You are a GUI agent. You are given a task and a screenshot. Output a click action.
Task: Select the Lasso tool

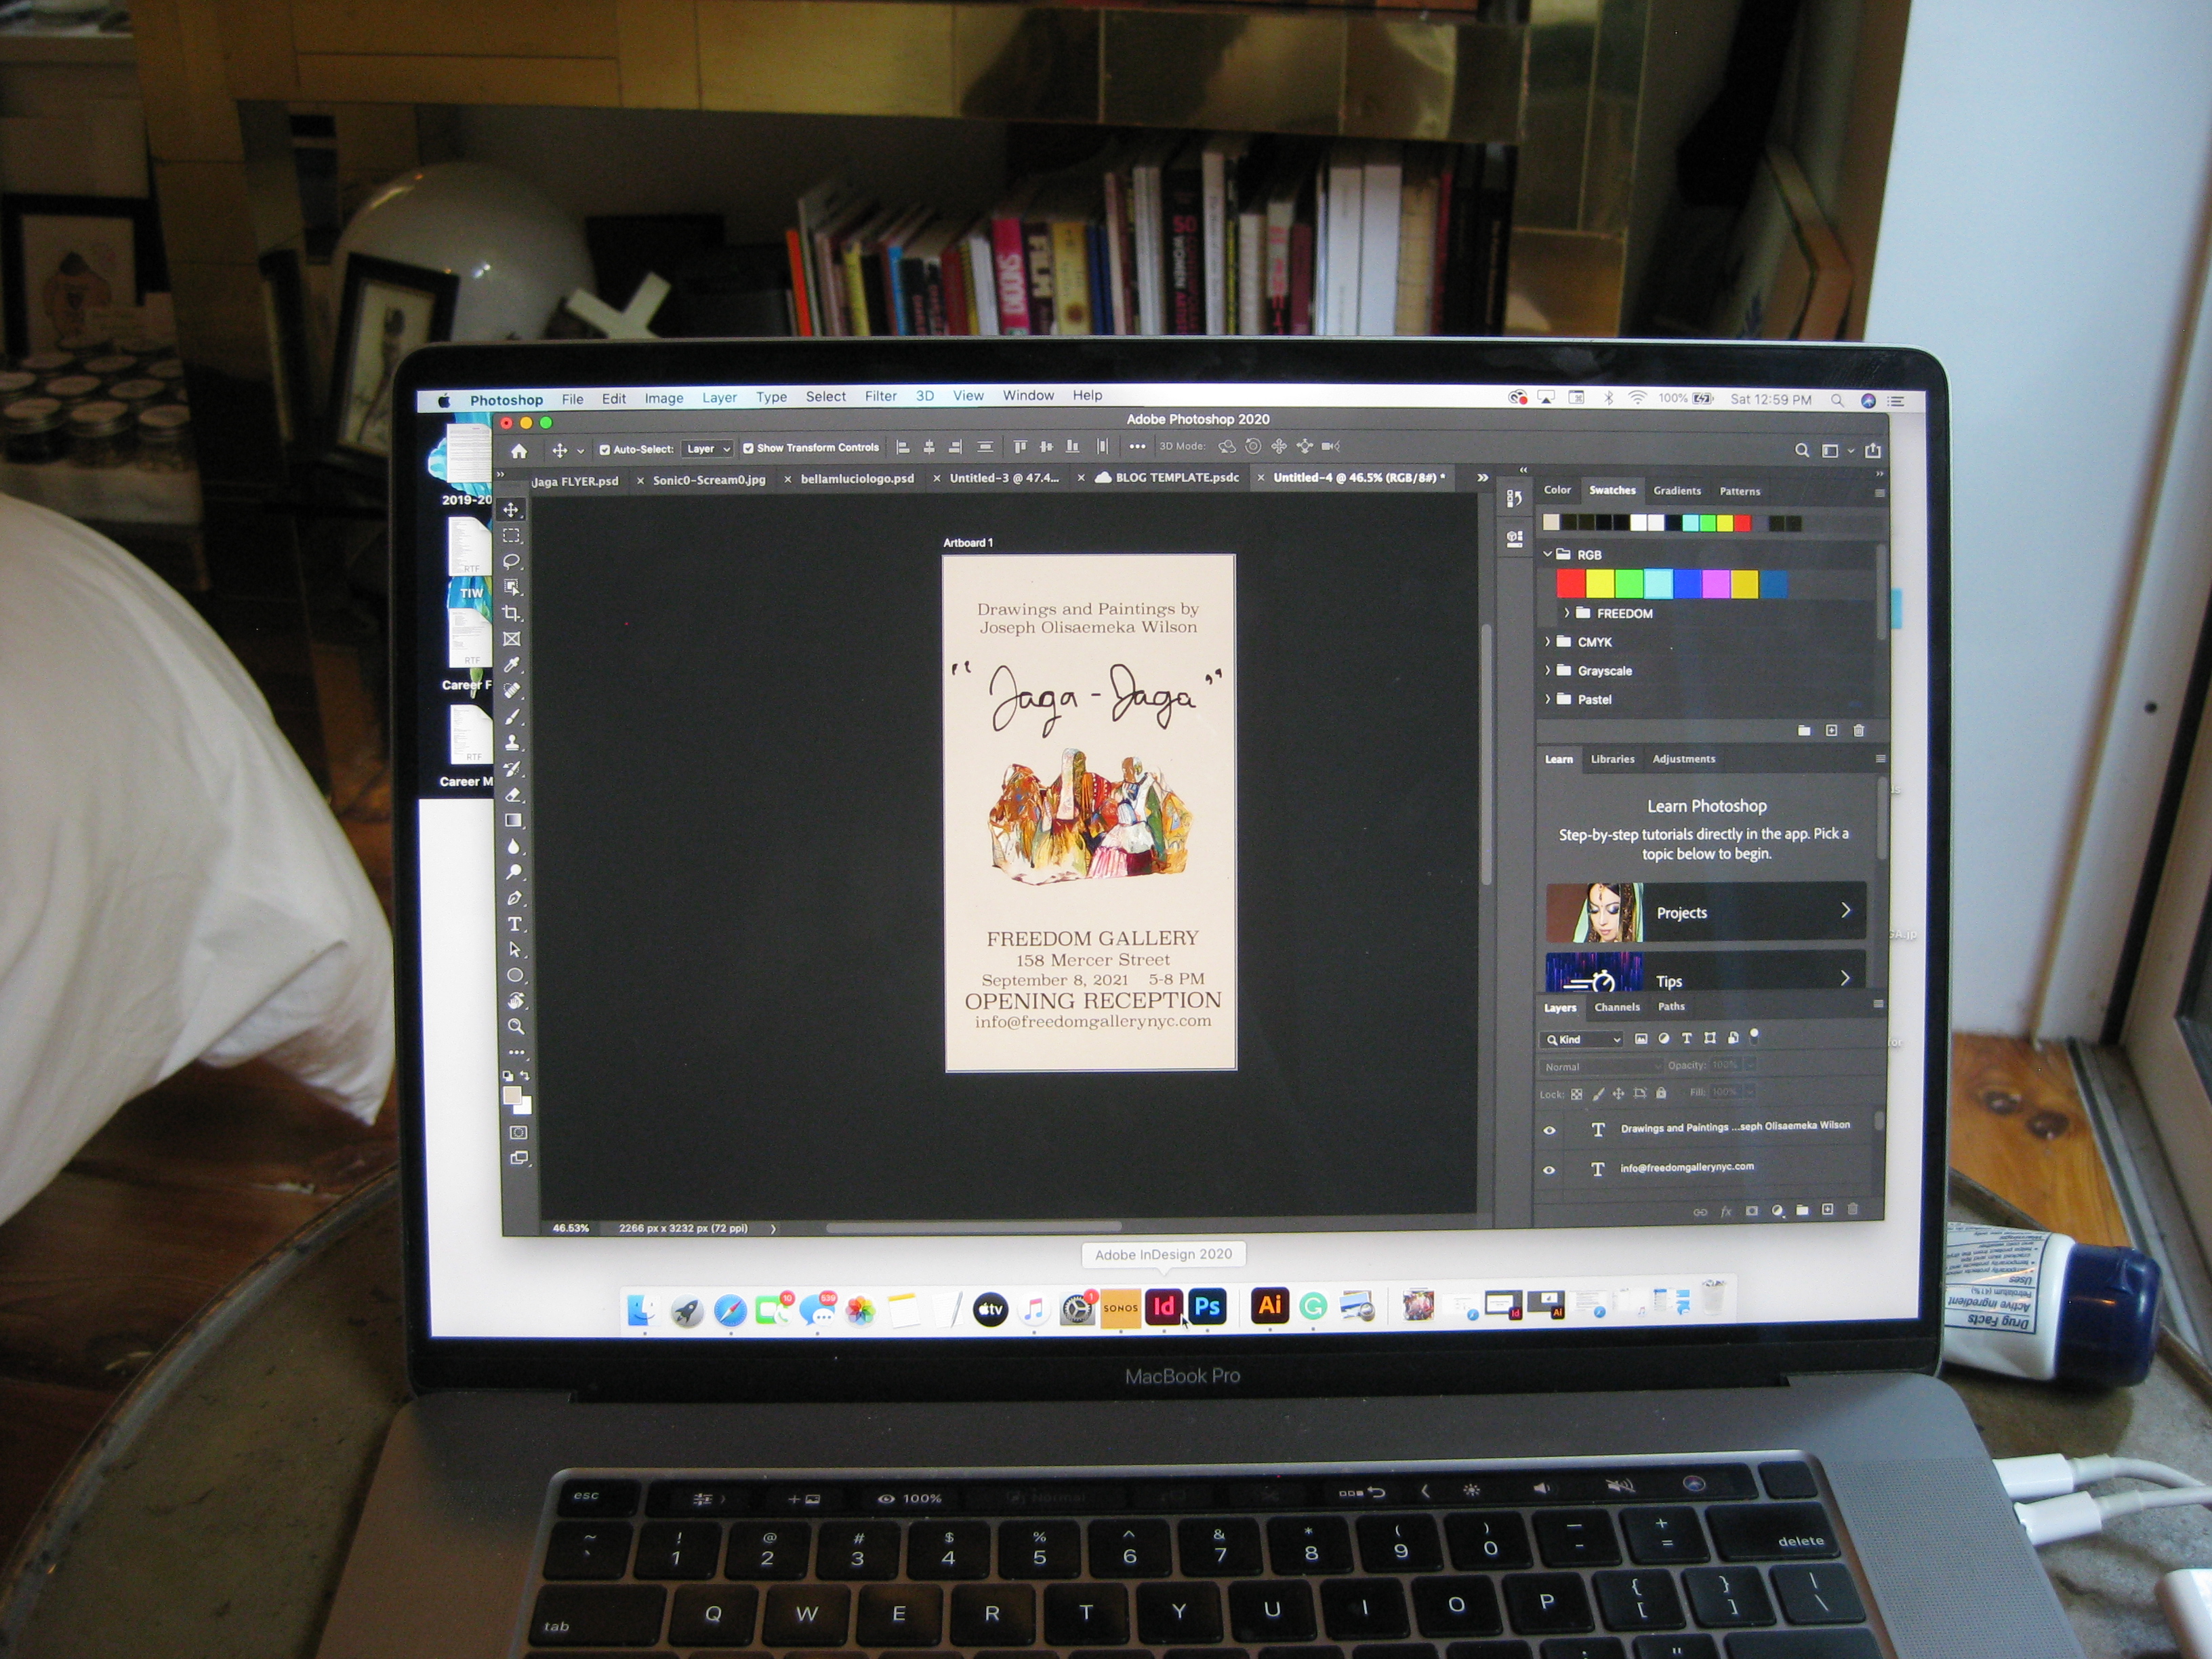pyautogui.click(x=512, y=561)
